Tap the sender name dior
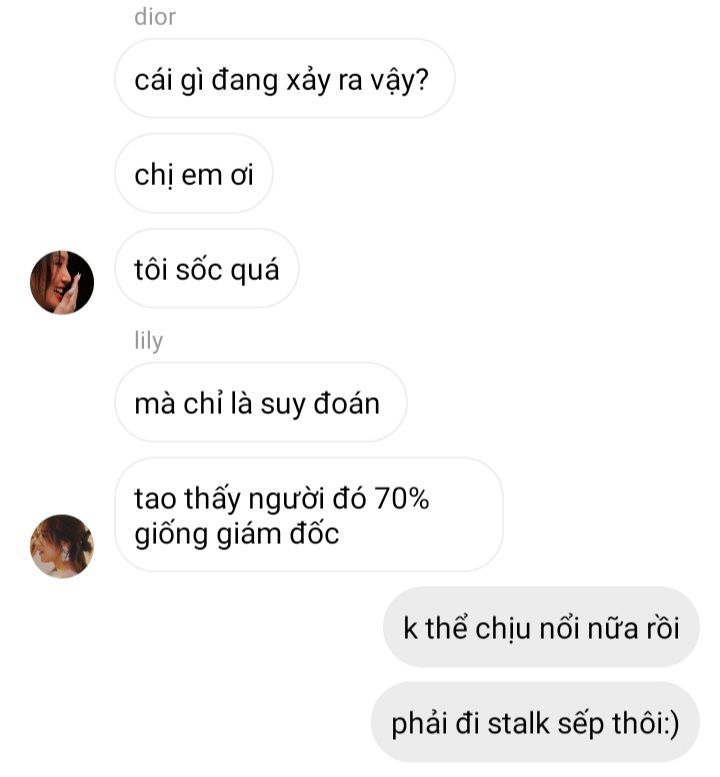The width and height of the screenshot is (720, 777). (155, 17)
